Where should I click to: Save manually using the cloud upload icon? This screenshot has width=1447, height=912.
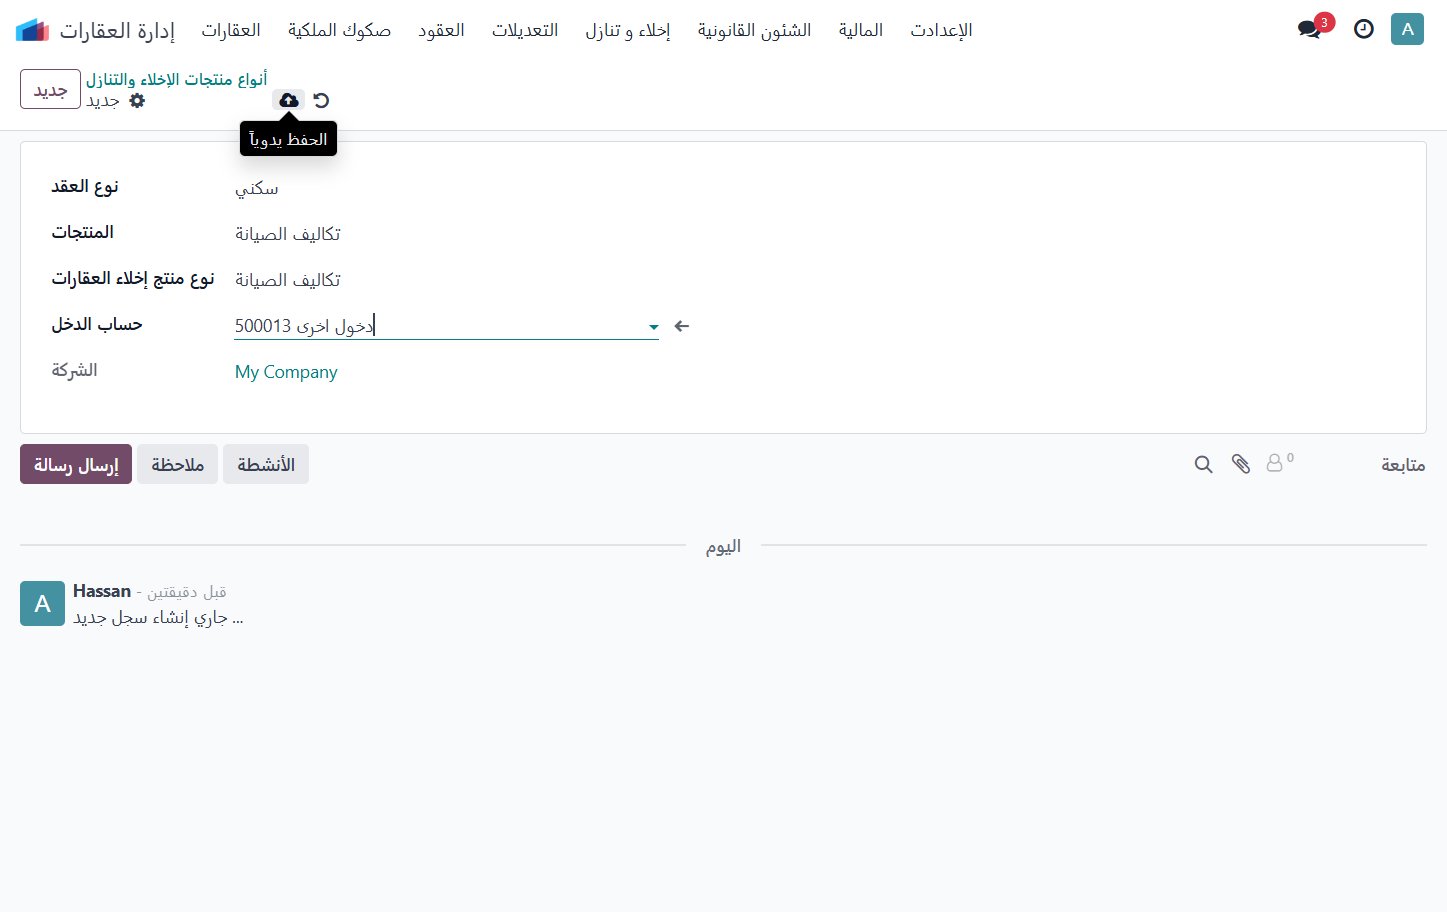tap(289, 100)
